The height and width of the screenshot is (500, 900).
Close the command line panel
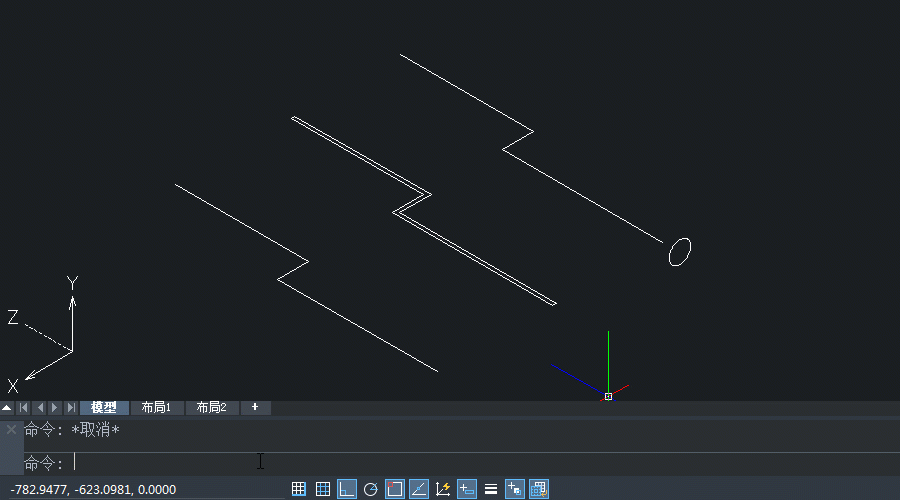[11, 429]
